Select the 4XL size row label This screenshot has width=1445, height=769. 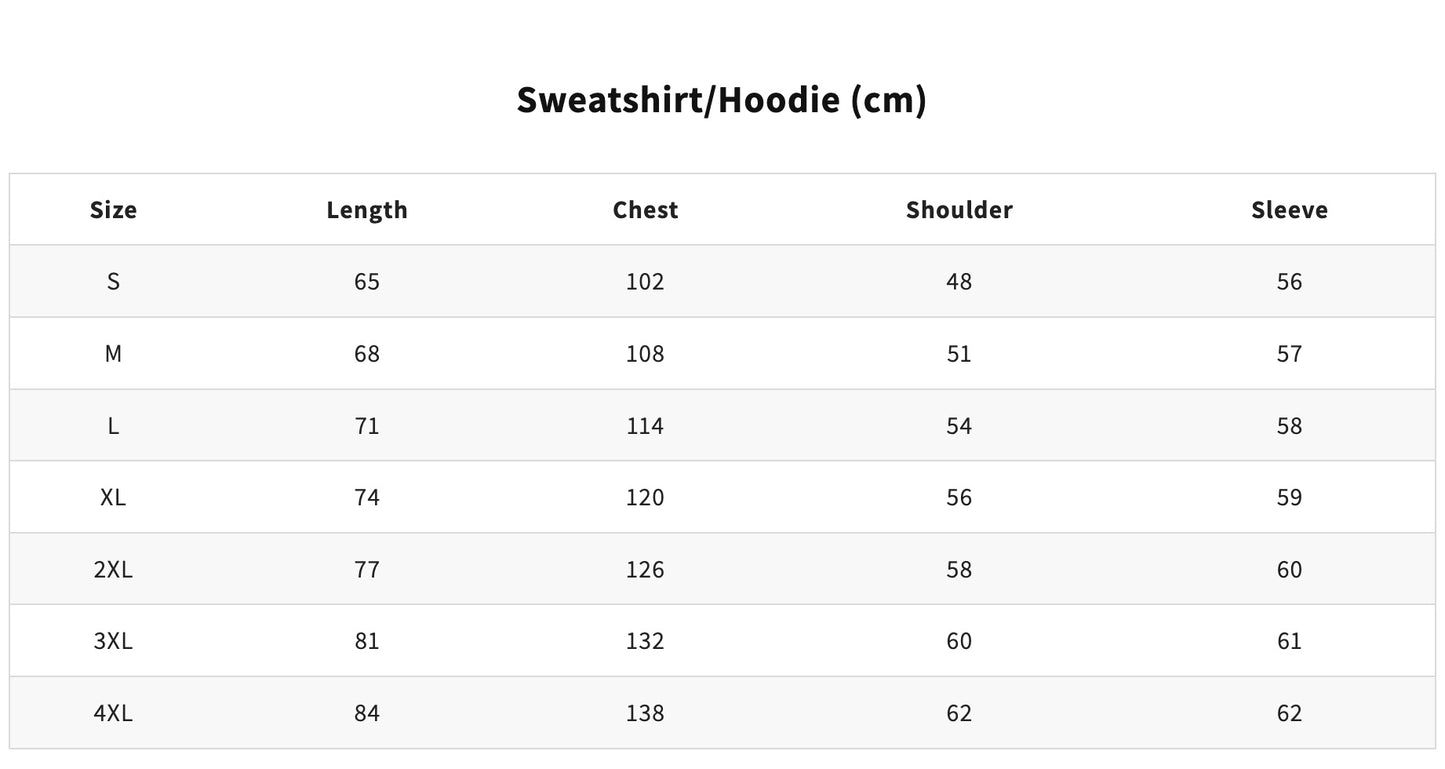113,714
